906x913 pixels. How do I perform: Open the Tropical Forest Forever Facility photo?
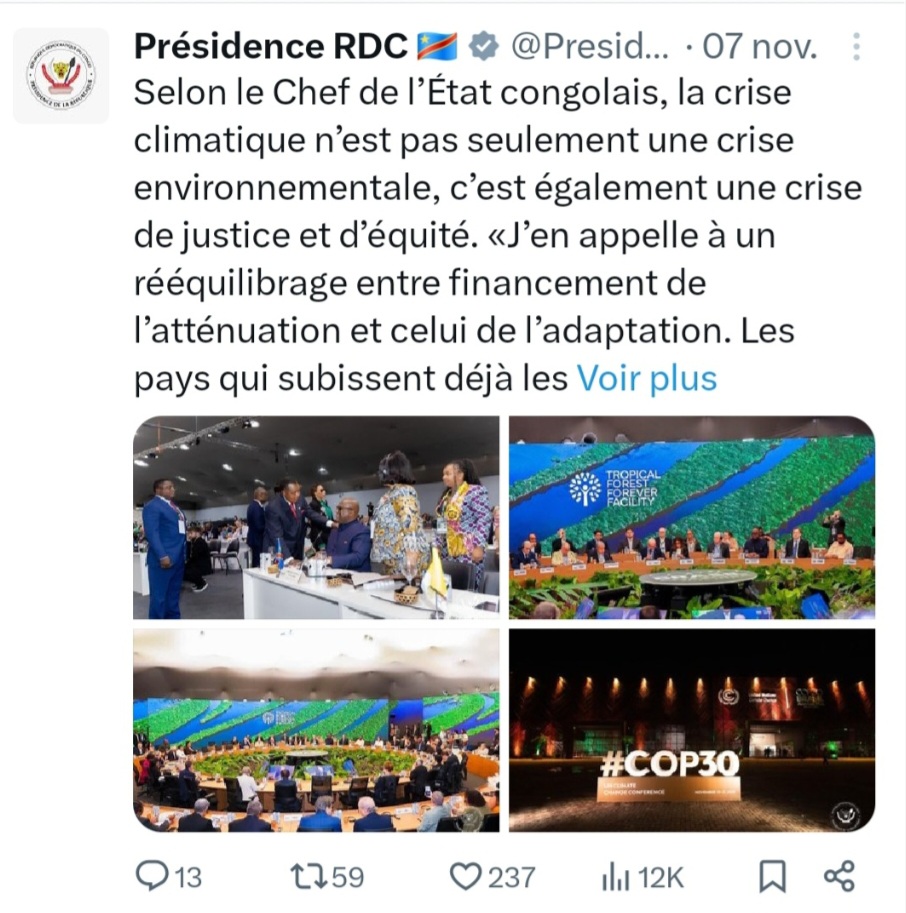pyautogui.click(x=693, y=519)
